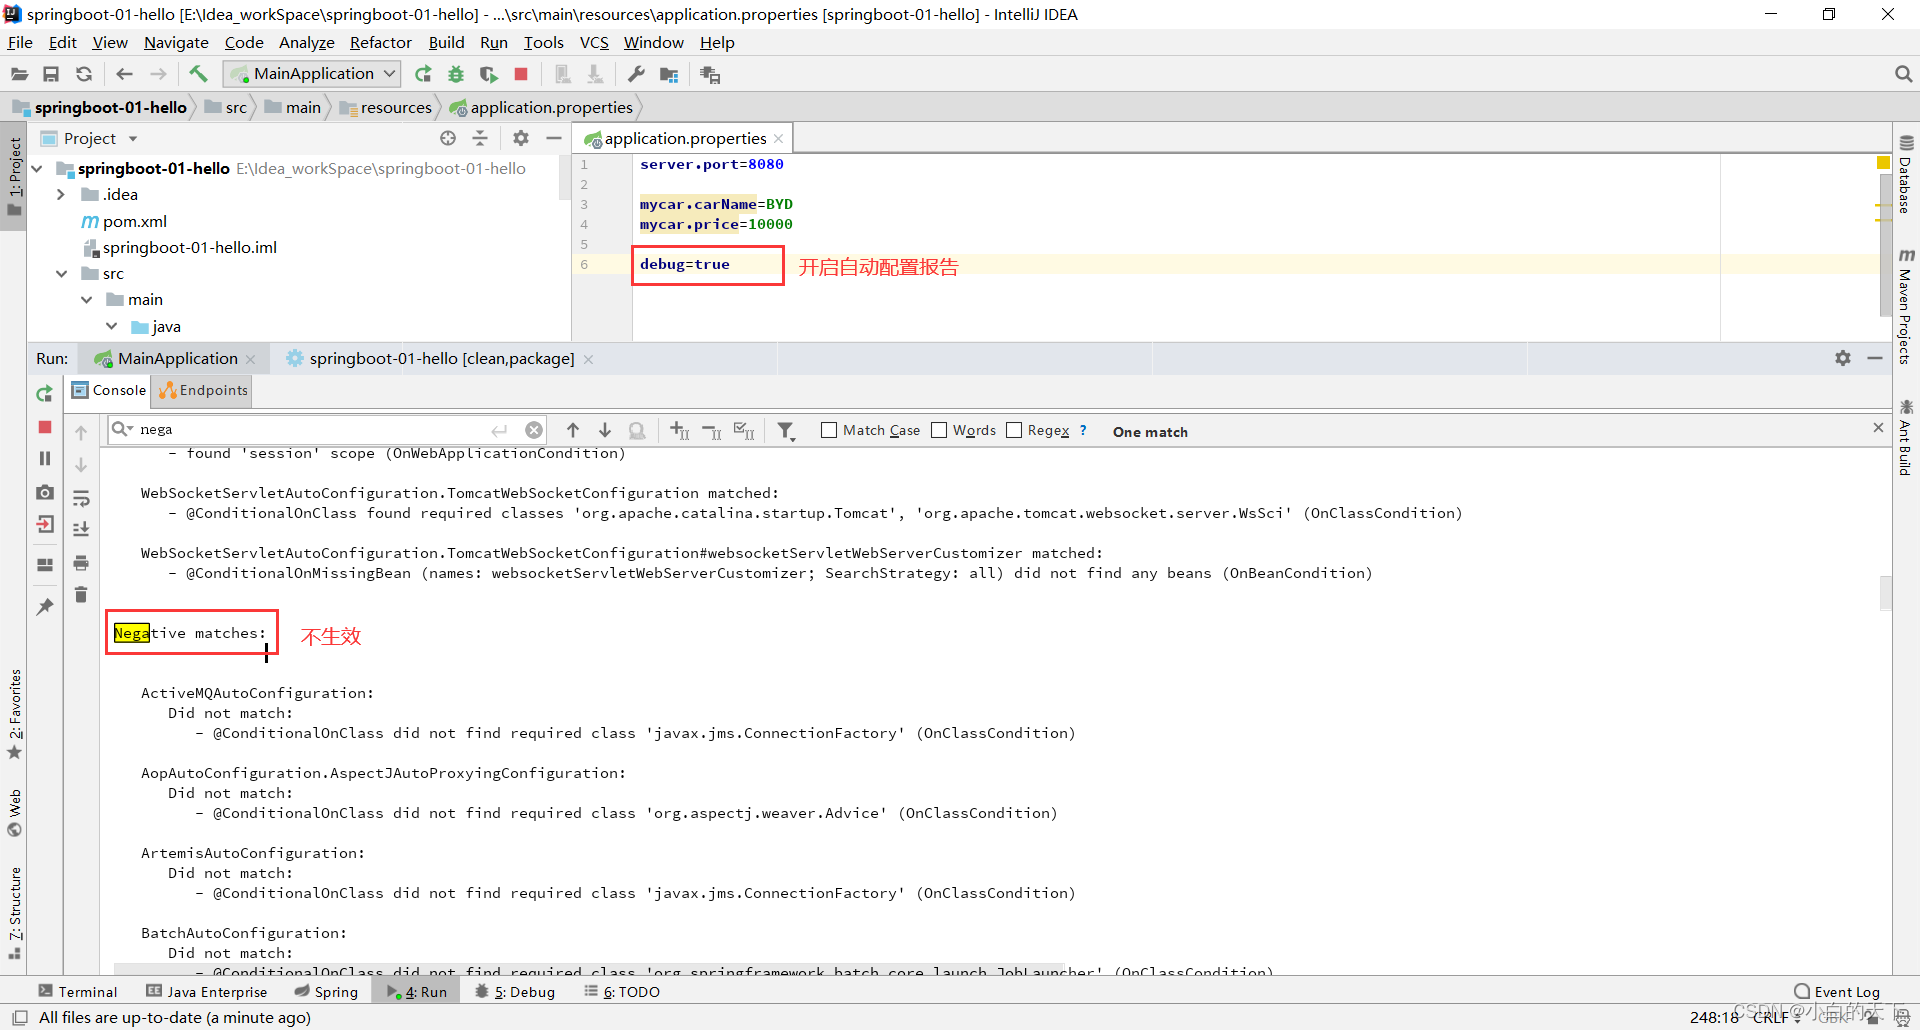Viewport: 1920px width, 1030px height.
Task: Start debugging with the bug icon
Action: (456, 74)
